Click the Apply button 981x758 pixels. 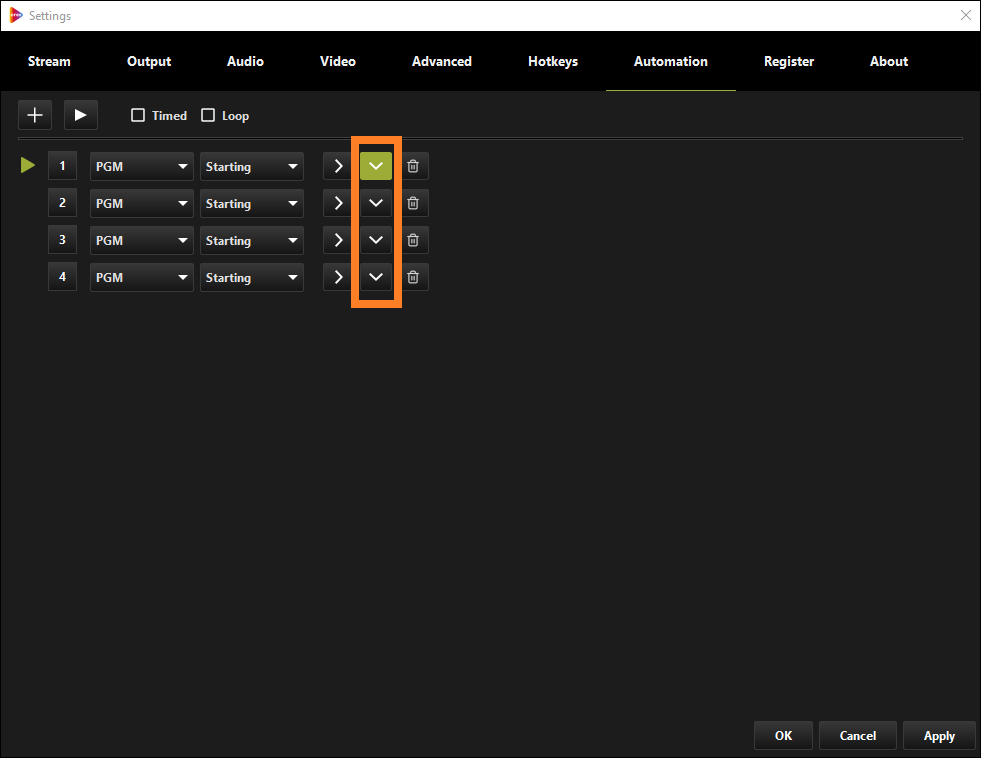939,735
